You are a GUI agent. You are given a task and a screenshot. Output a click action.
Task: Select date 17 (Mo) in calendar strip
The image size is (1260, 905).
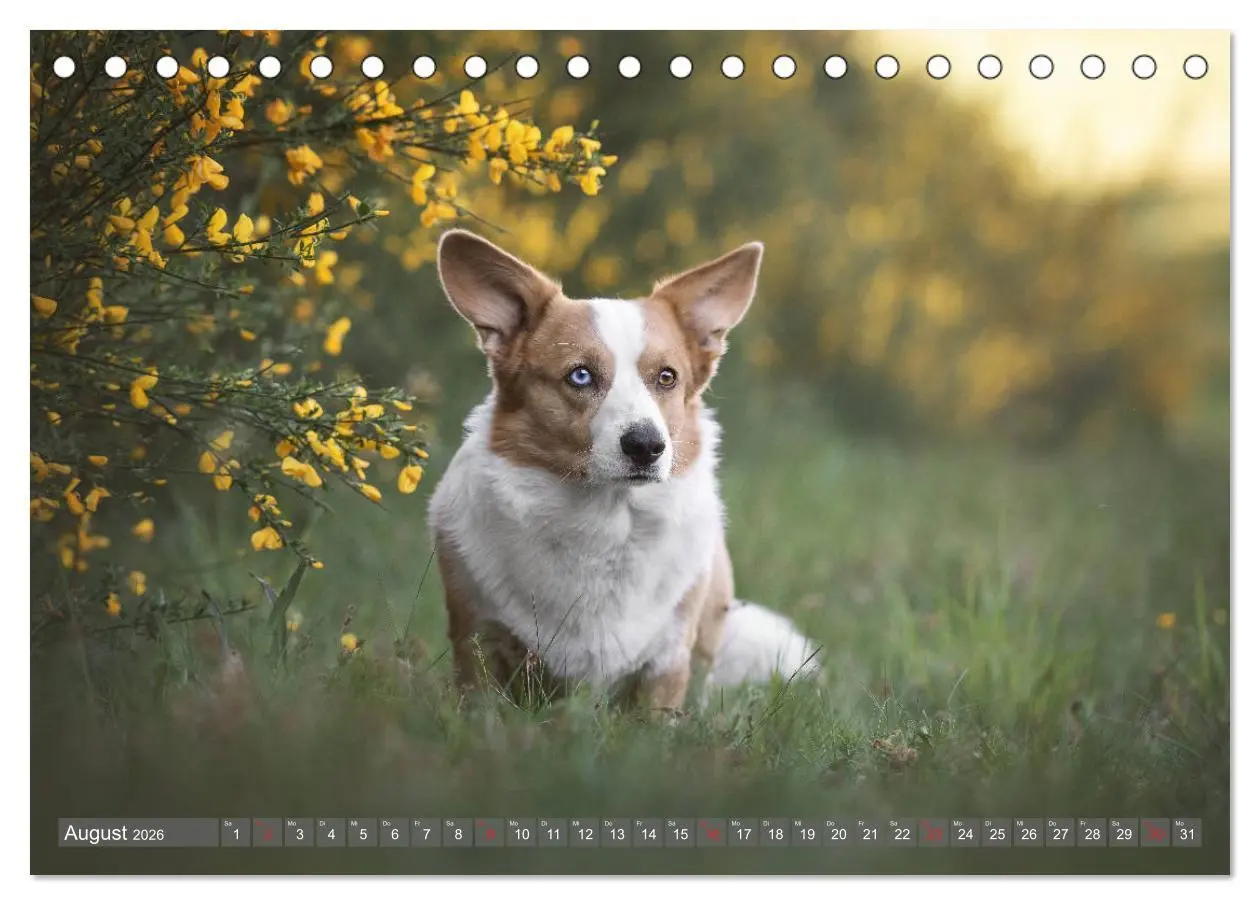click(x=743, y=833)
